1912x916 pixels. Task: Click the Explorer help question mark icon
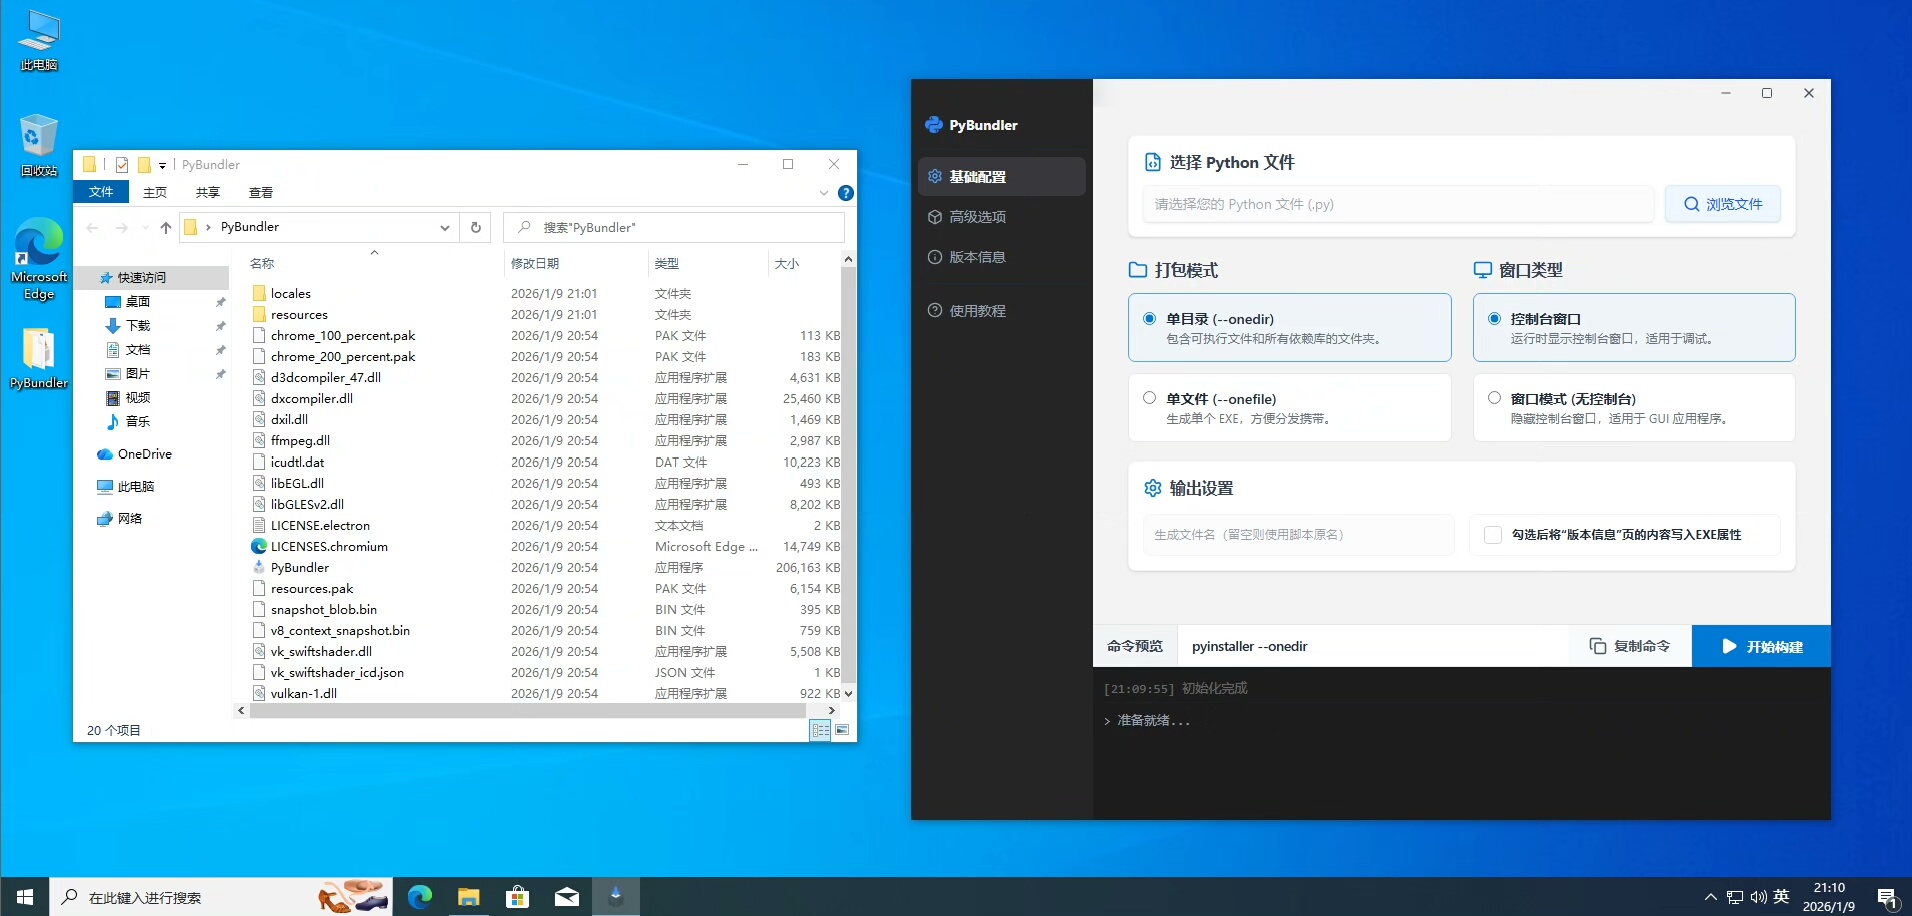[845, 193]
